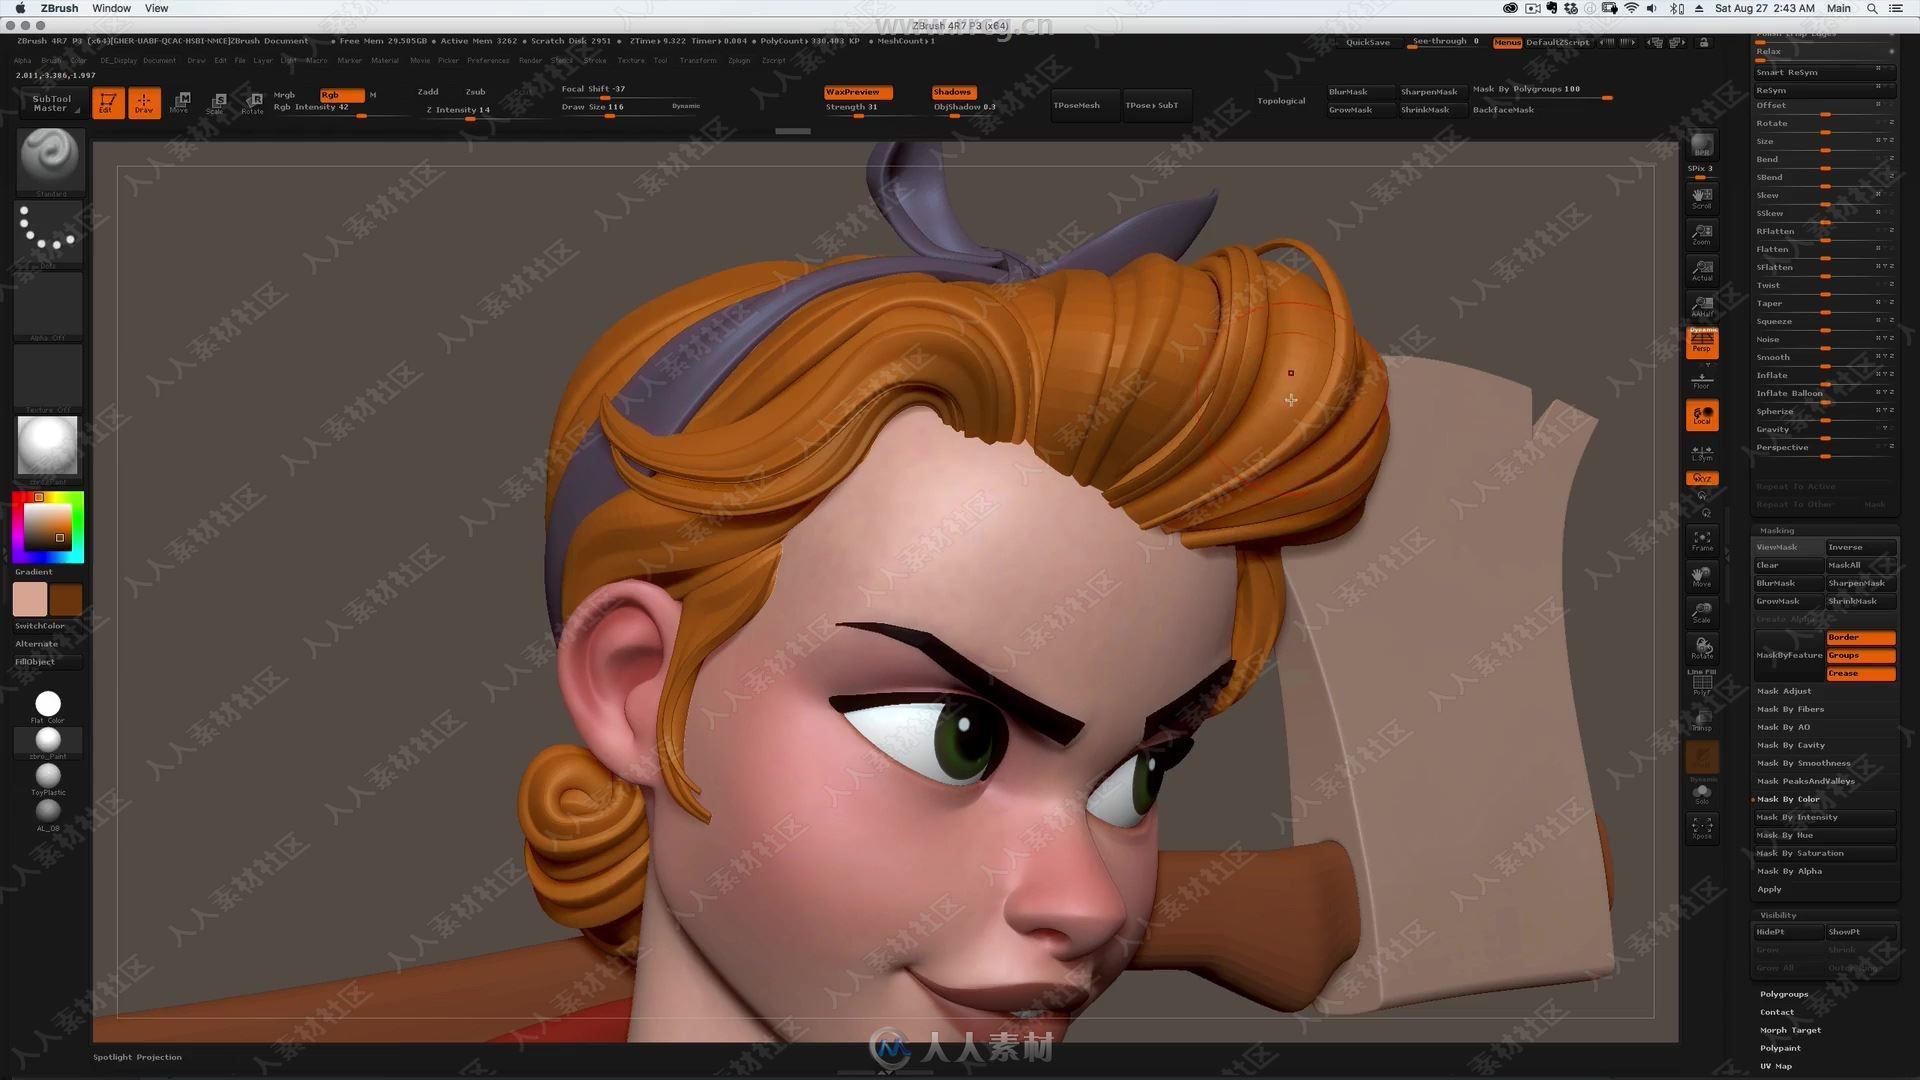Click the Solo mode icon
This screenshot has width=1920, height=1080.
coord(1702,794)
